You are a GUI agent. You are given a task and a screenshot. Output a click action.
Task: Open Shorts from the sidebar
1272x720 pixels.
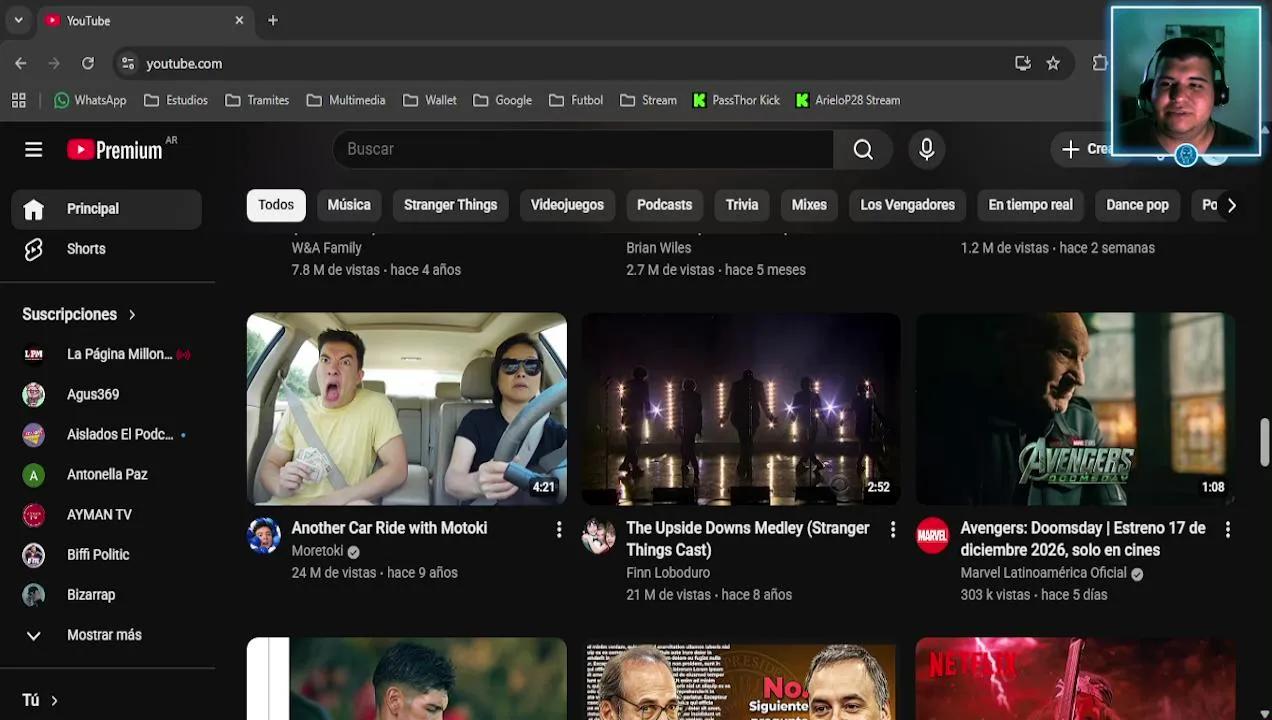107,249
